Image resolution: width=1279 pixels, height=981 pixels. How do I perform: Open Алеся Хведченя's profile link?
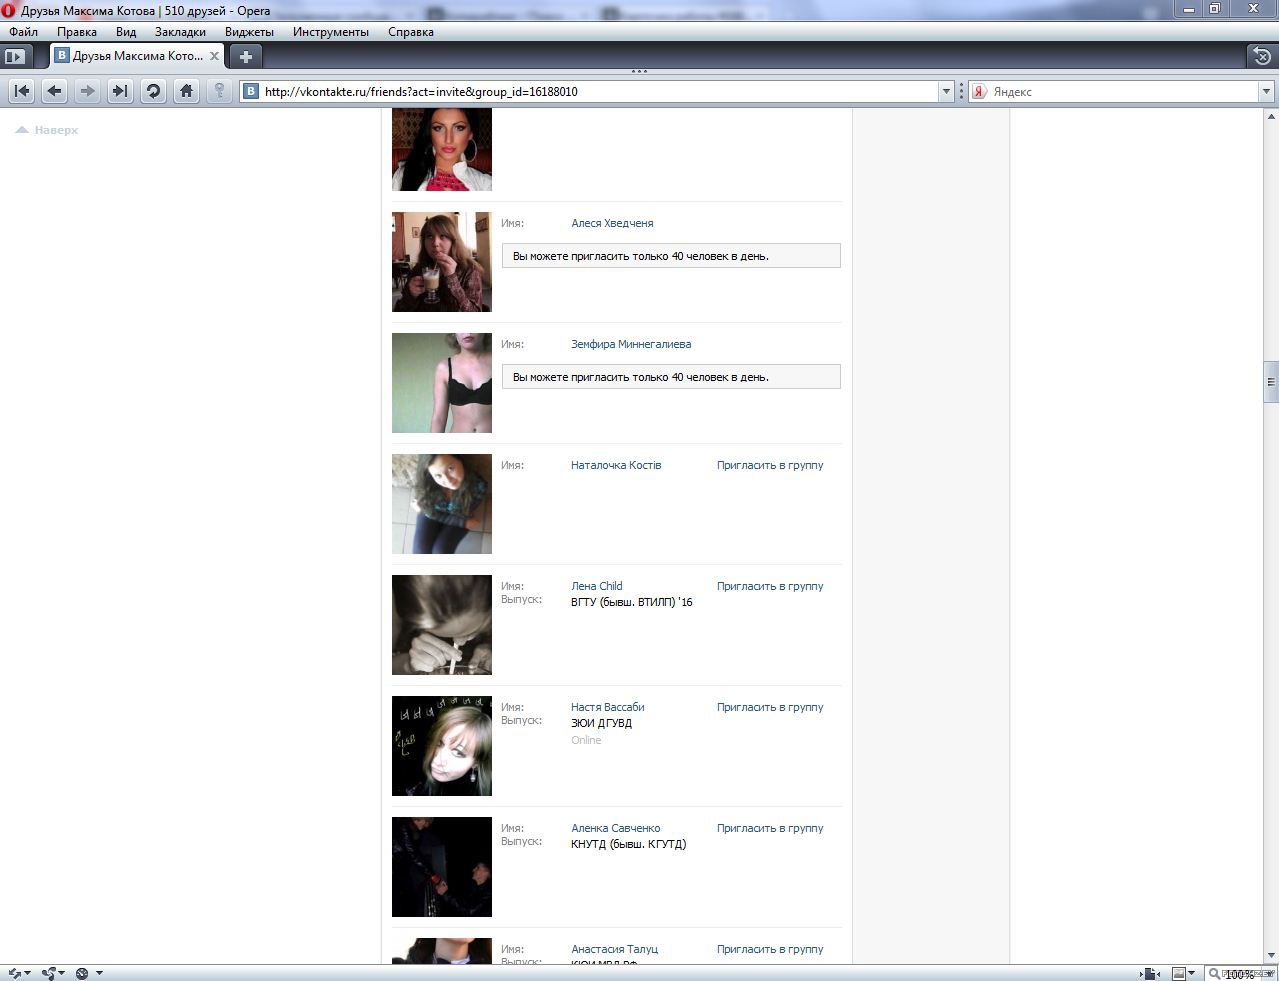pos(612,223)
